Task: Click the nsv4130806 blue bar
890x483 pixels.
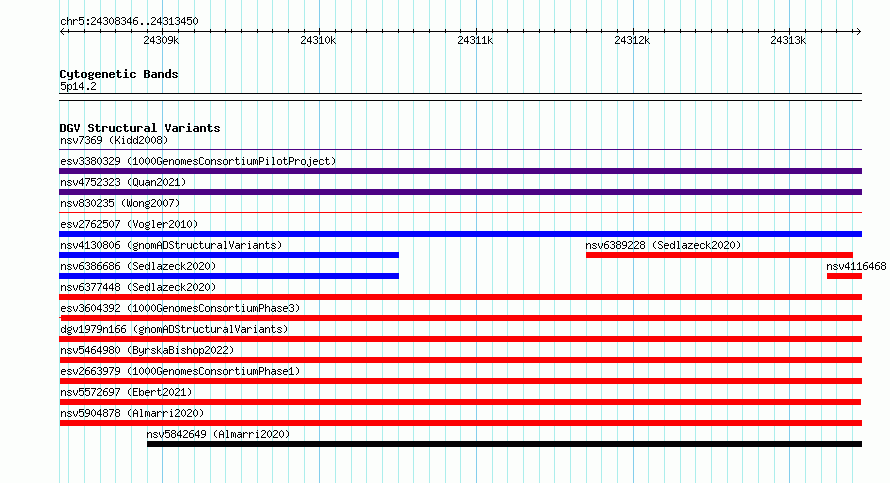Action: click(x=229, y=255)
